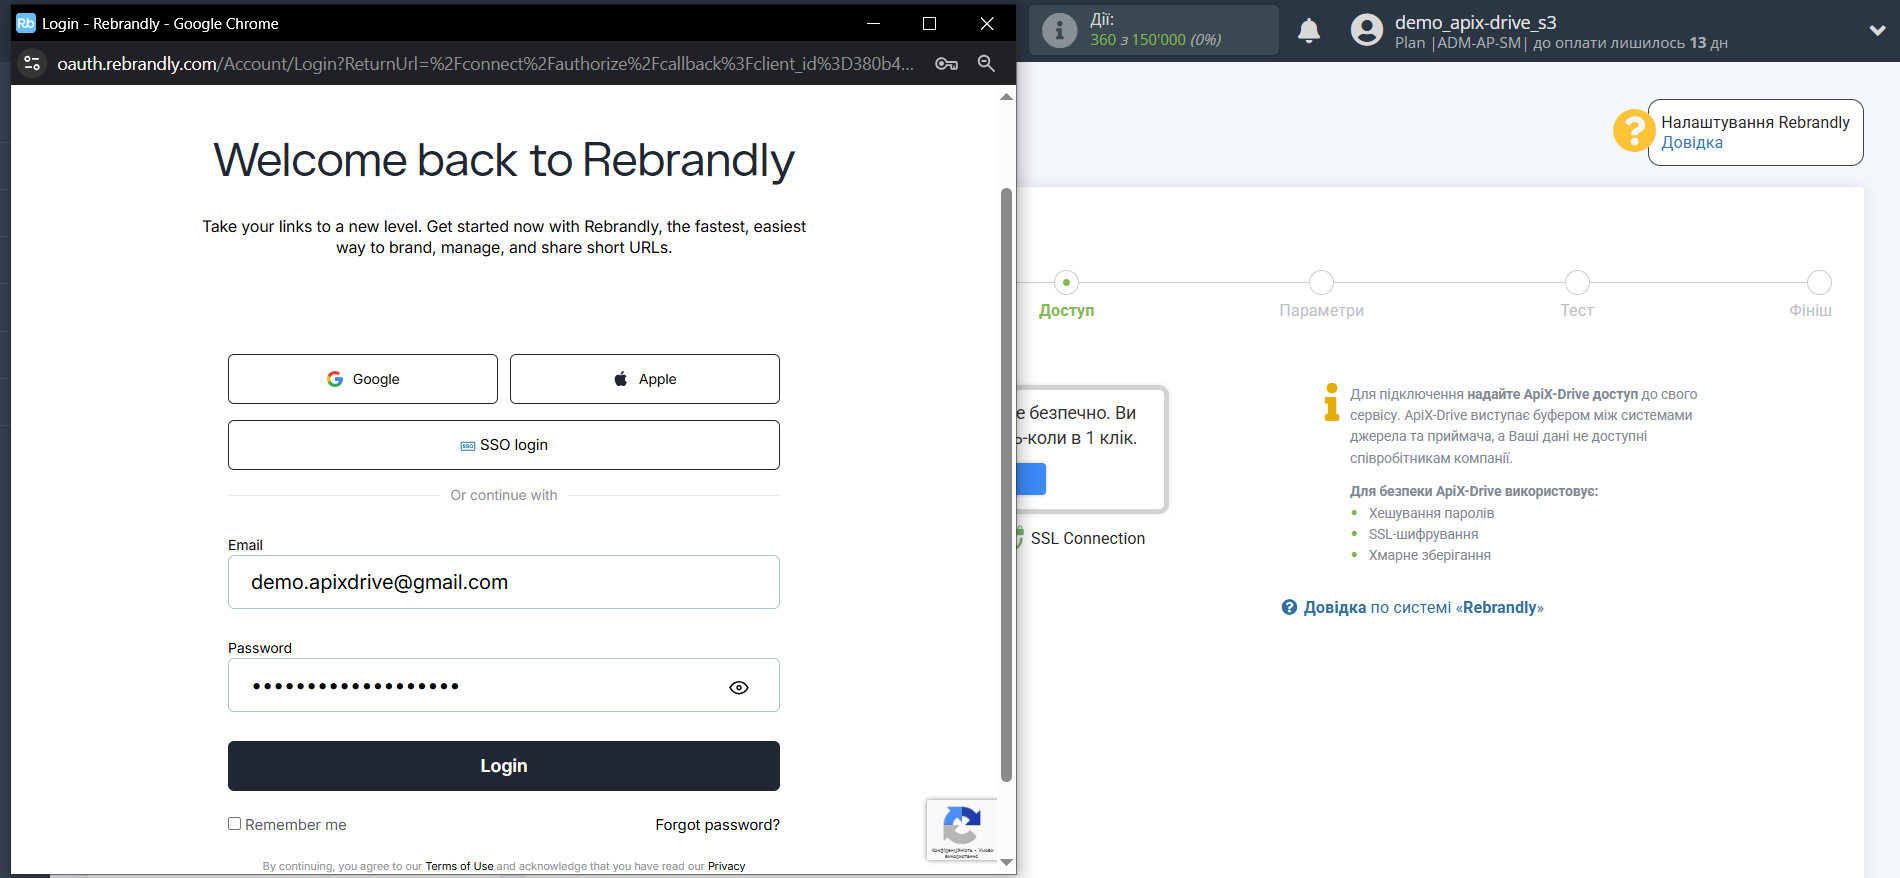This screenshot has height=878, width=1900.
Task: Minimize the Rebrandly login Chrome window
Action: click(873, 23)
